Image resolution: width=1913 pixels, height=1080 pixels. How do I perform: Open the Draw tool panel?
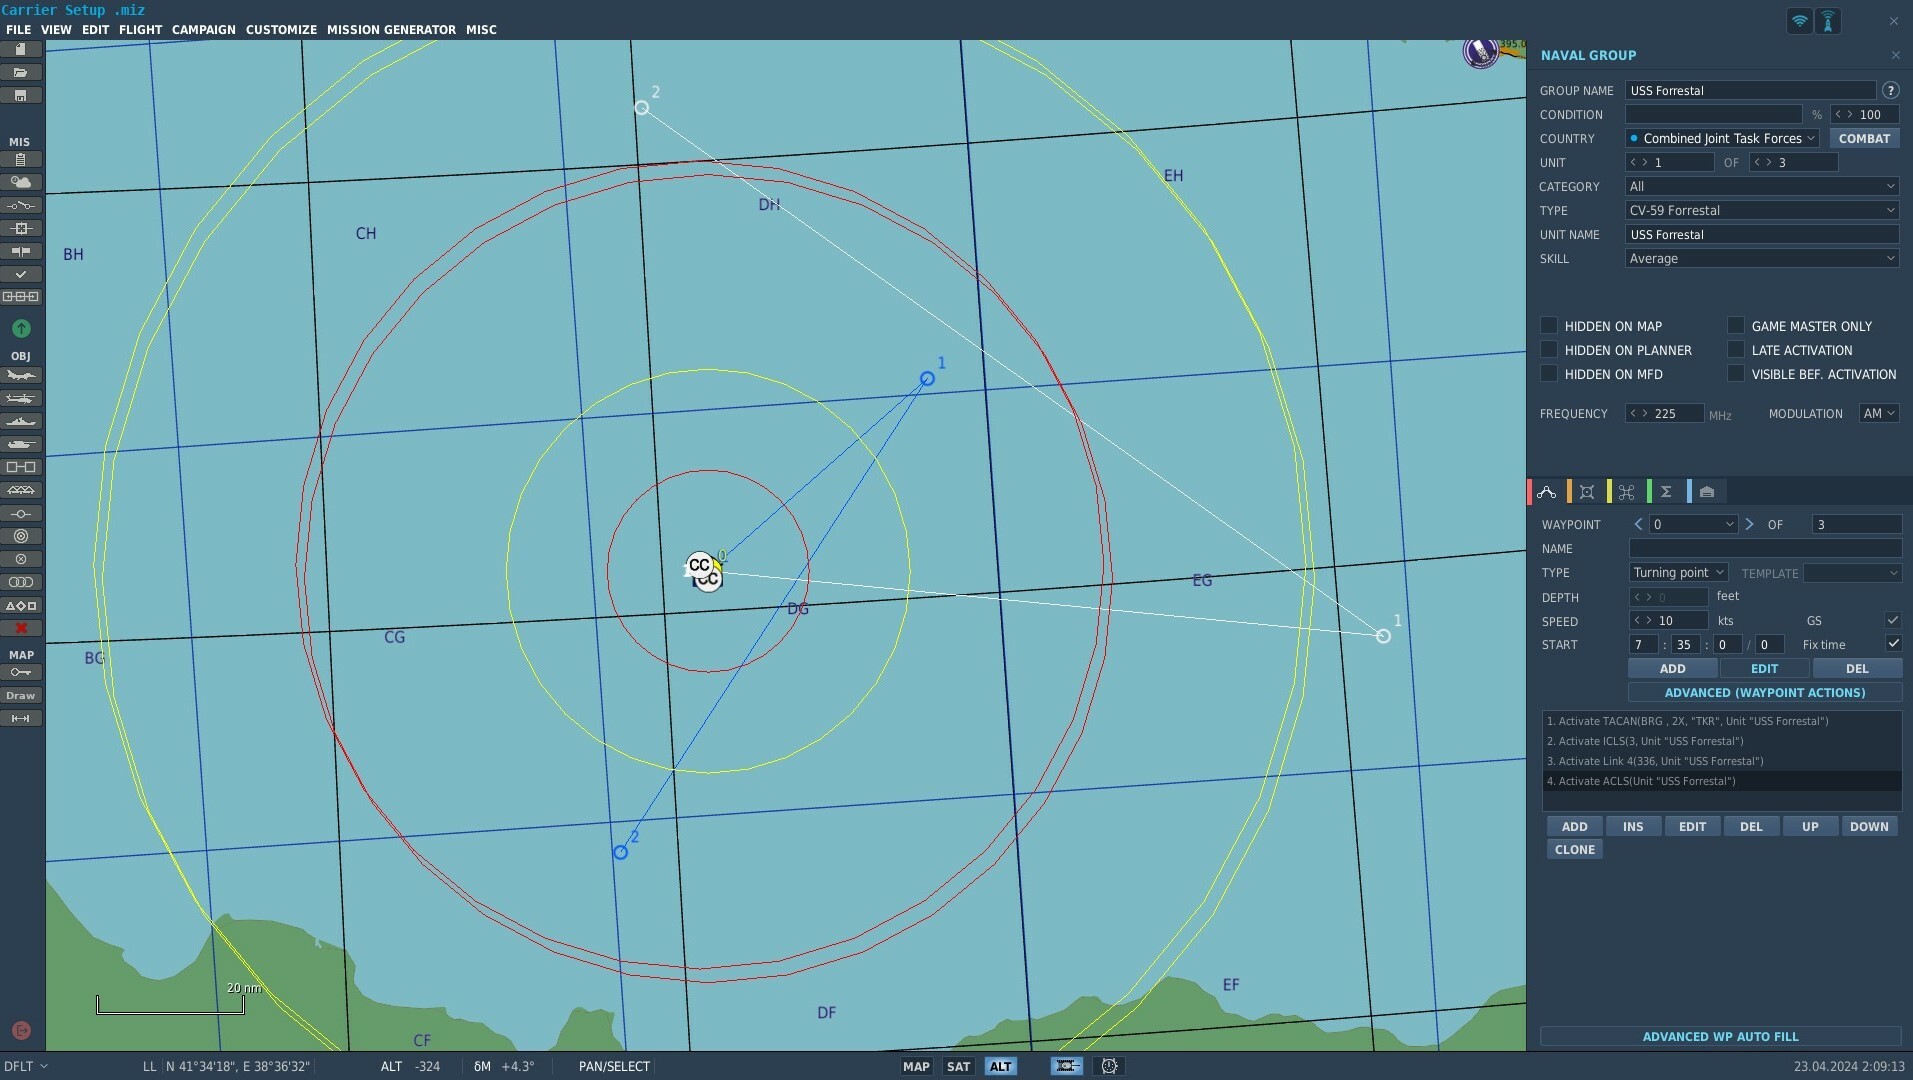pos(21,696)
